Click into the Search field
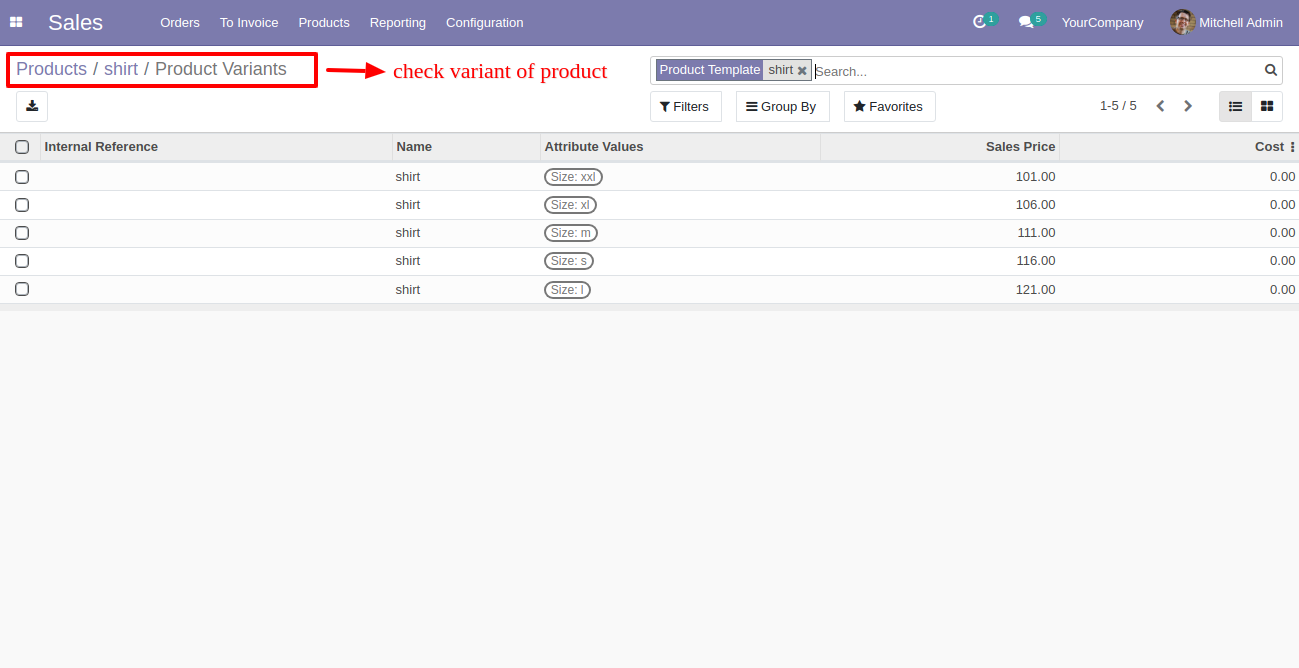The height and width of the screenshot is (668, 1299). pos(1036,71)
